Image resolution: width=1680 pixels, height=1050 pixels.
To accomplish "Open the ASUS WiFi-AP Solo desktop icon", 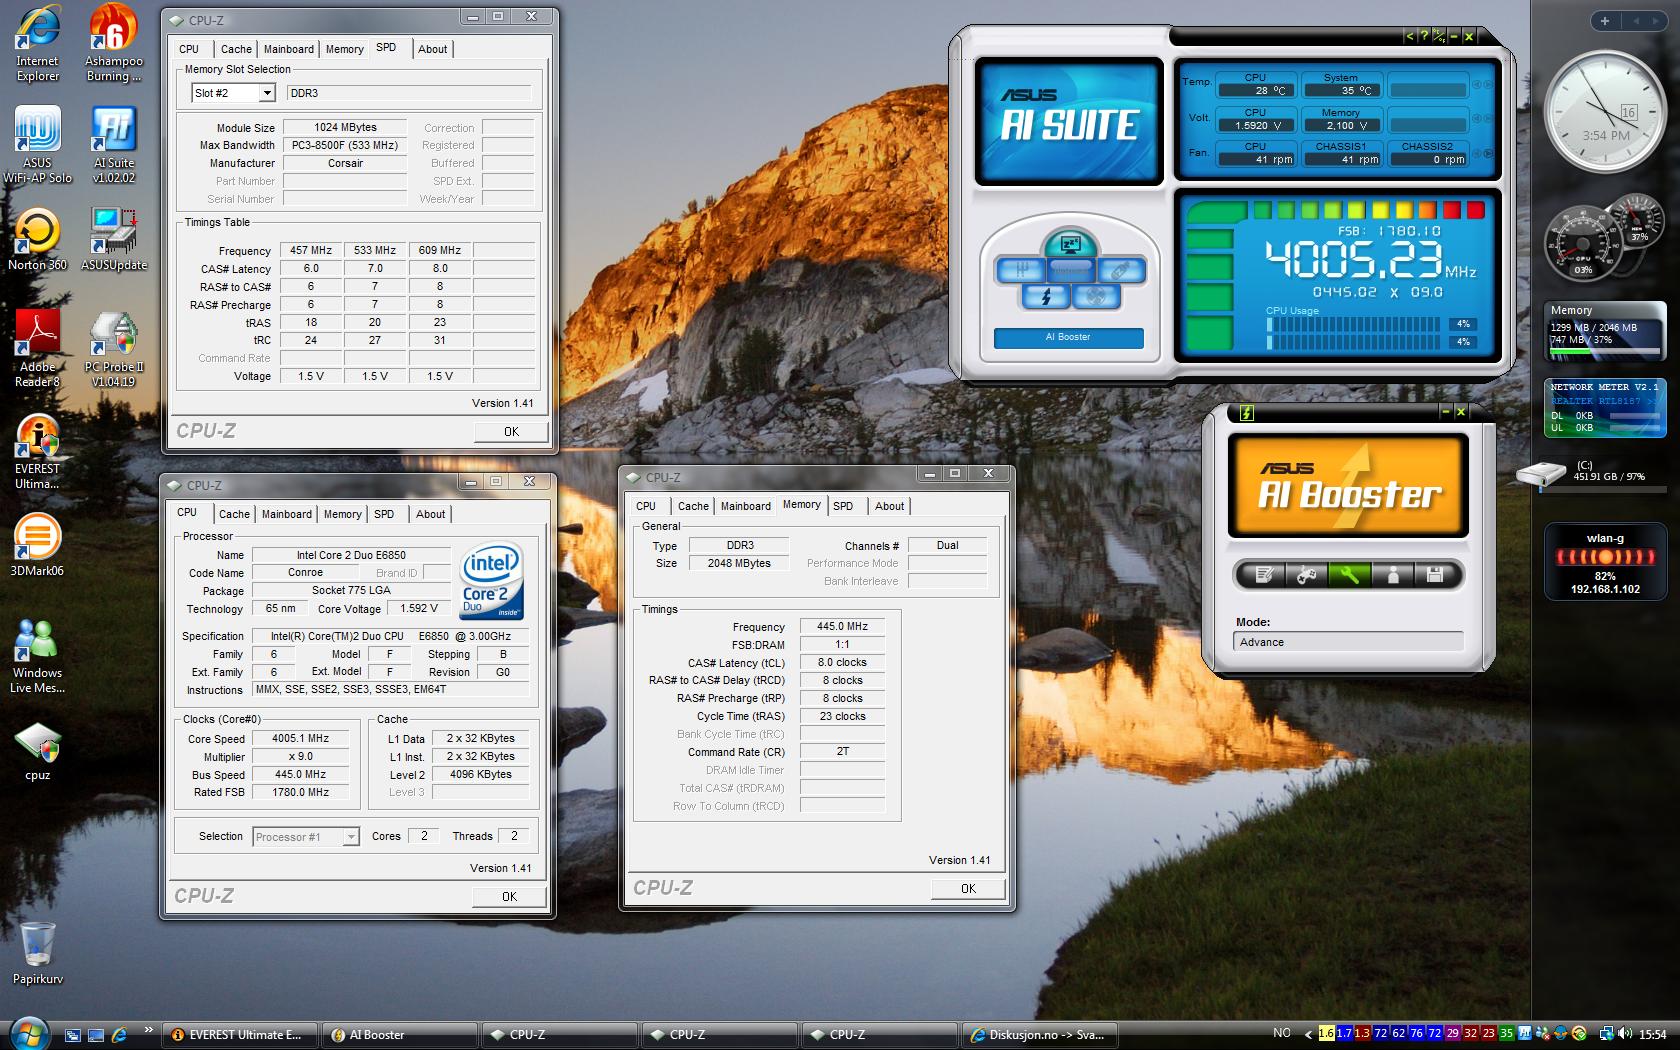I will [37, 145].
